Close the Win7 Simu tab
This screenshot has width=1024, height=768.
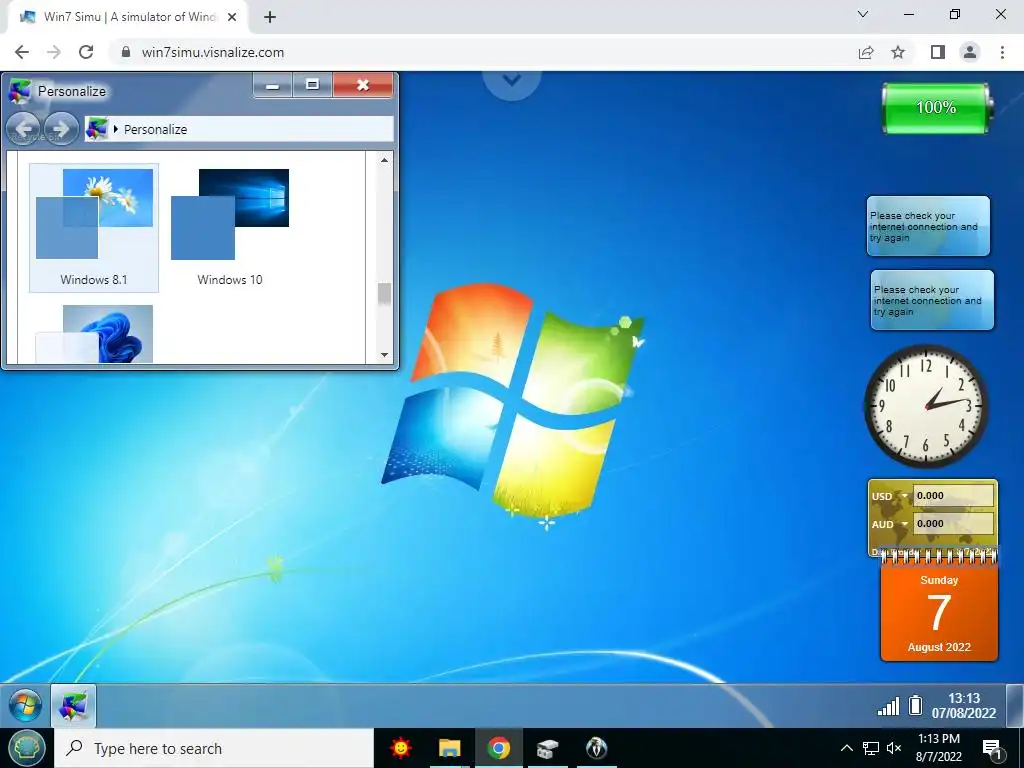click(232, 17)
